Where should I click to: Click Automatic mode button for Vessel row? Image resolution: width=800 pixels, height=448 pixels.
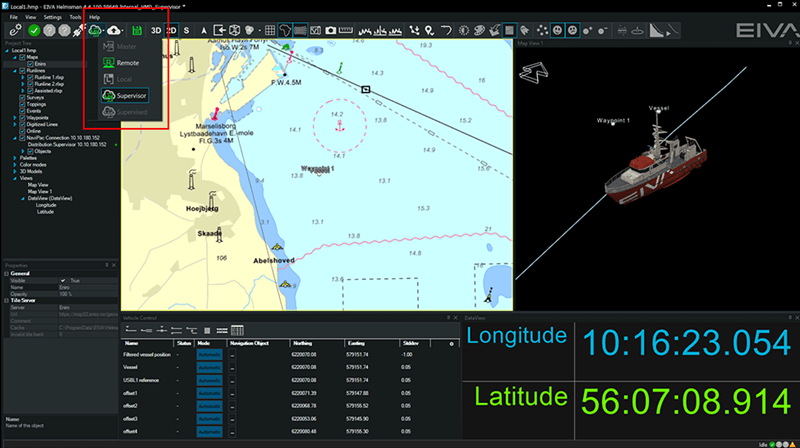pyautogui.click(x=210, y=367)
